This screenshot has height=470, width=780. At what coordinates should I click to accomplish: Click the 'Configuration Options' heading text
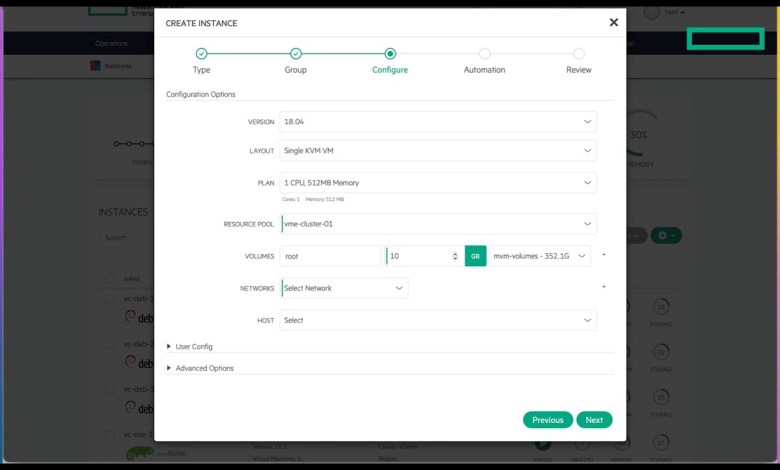coord(200,94)
